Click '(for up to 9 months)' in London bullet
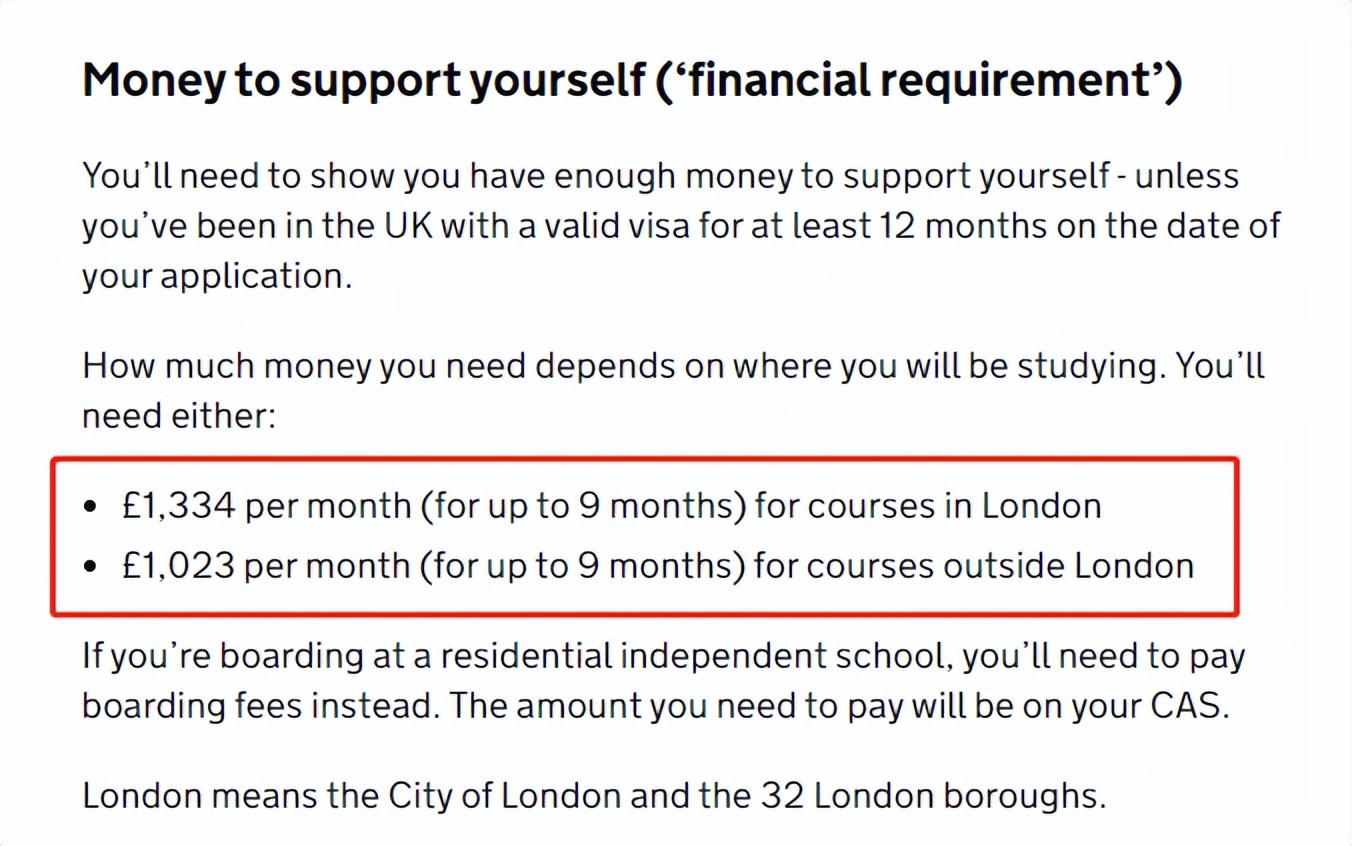The image size is (1352, 846). point(583,506)
